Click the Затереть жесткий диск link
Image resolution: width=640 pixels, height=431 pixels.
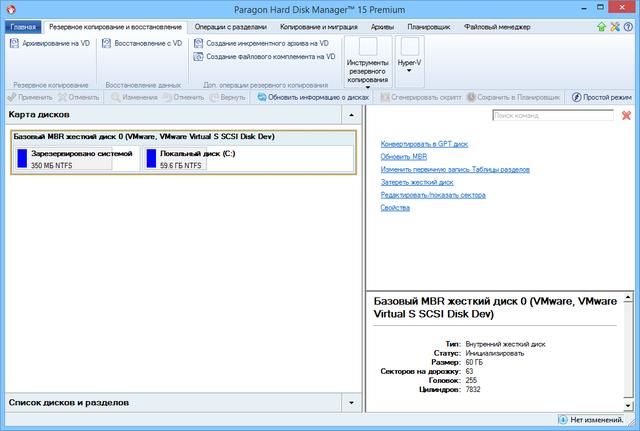click(416, 183)
